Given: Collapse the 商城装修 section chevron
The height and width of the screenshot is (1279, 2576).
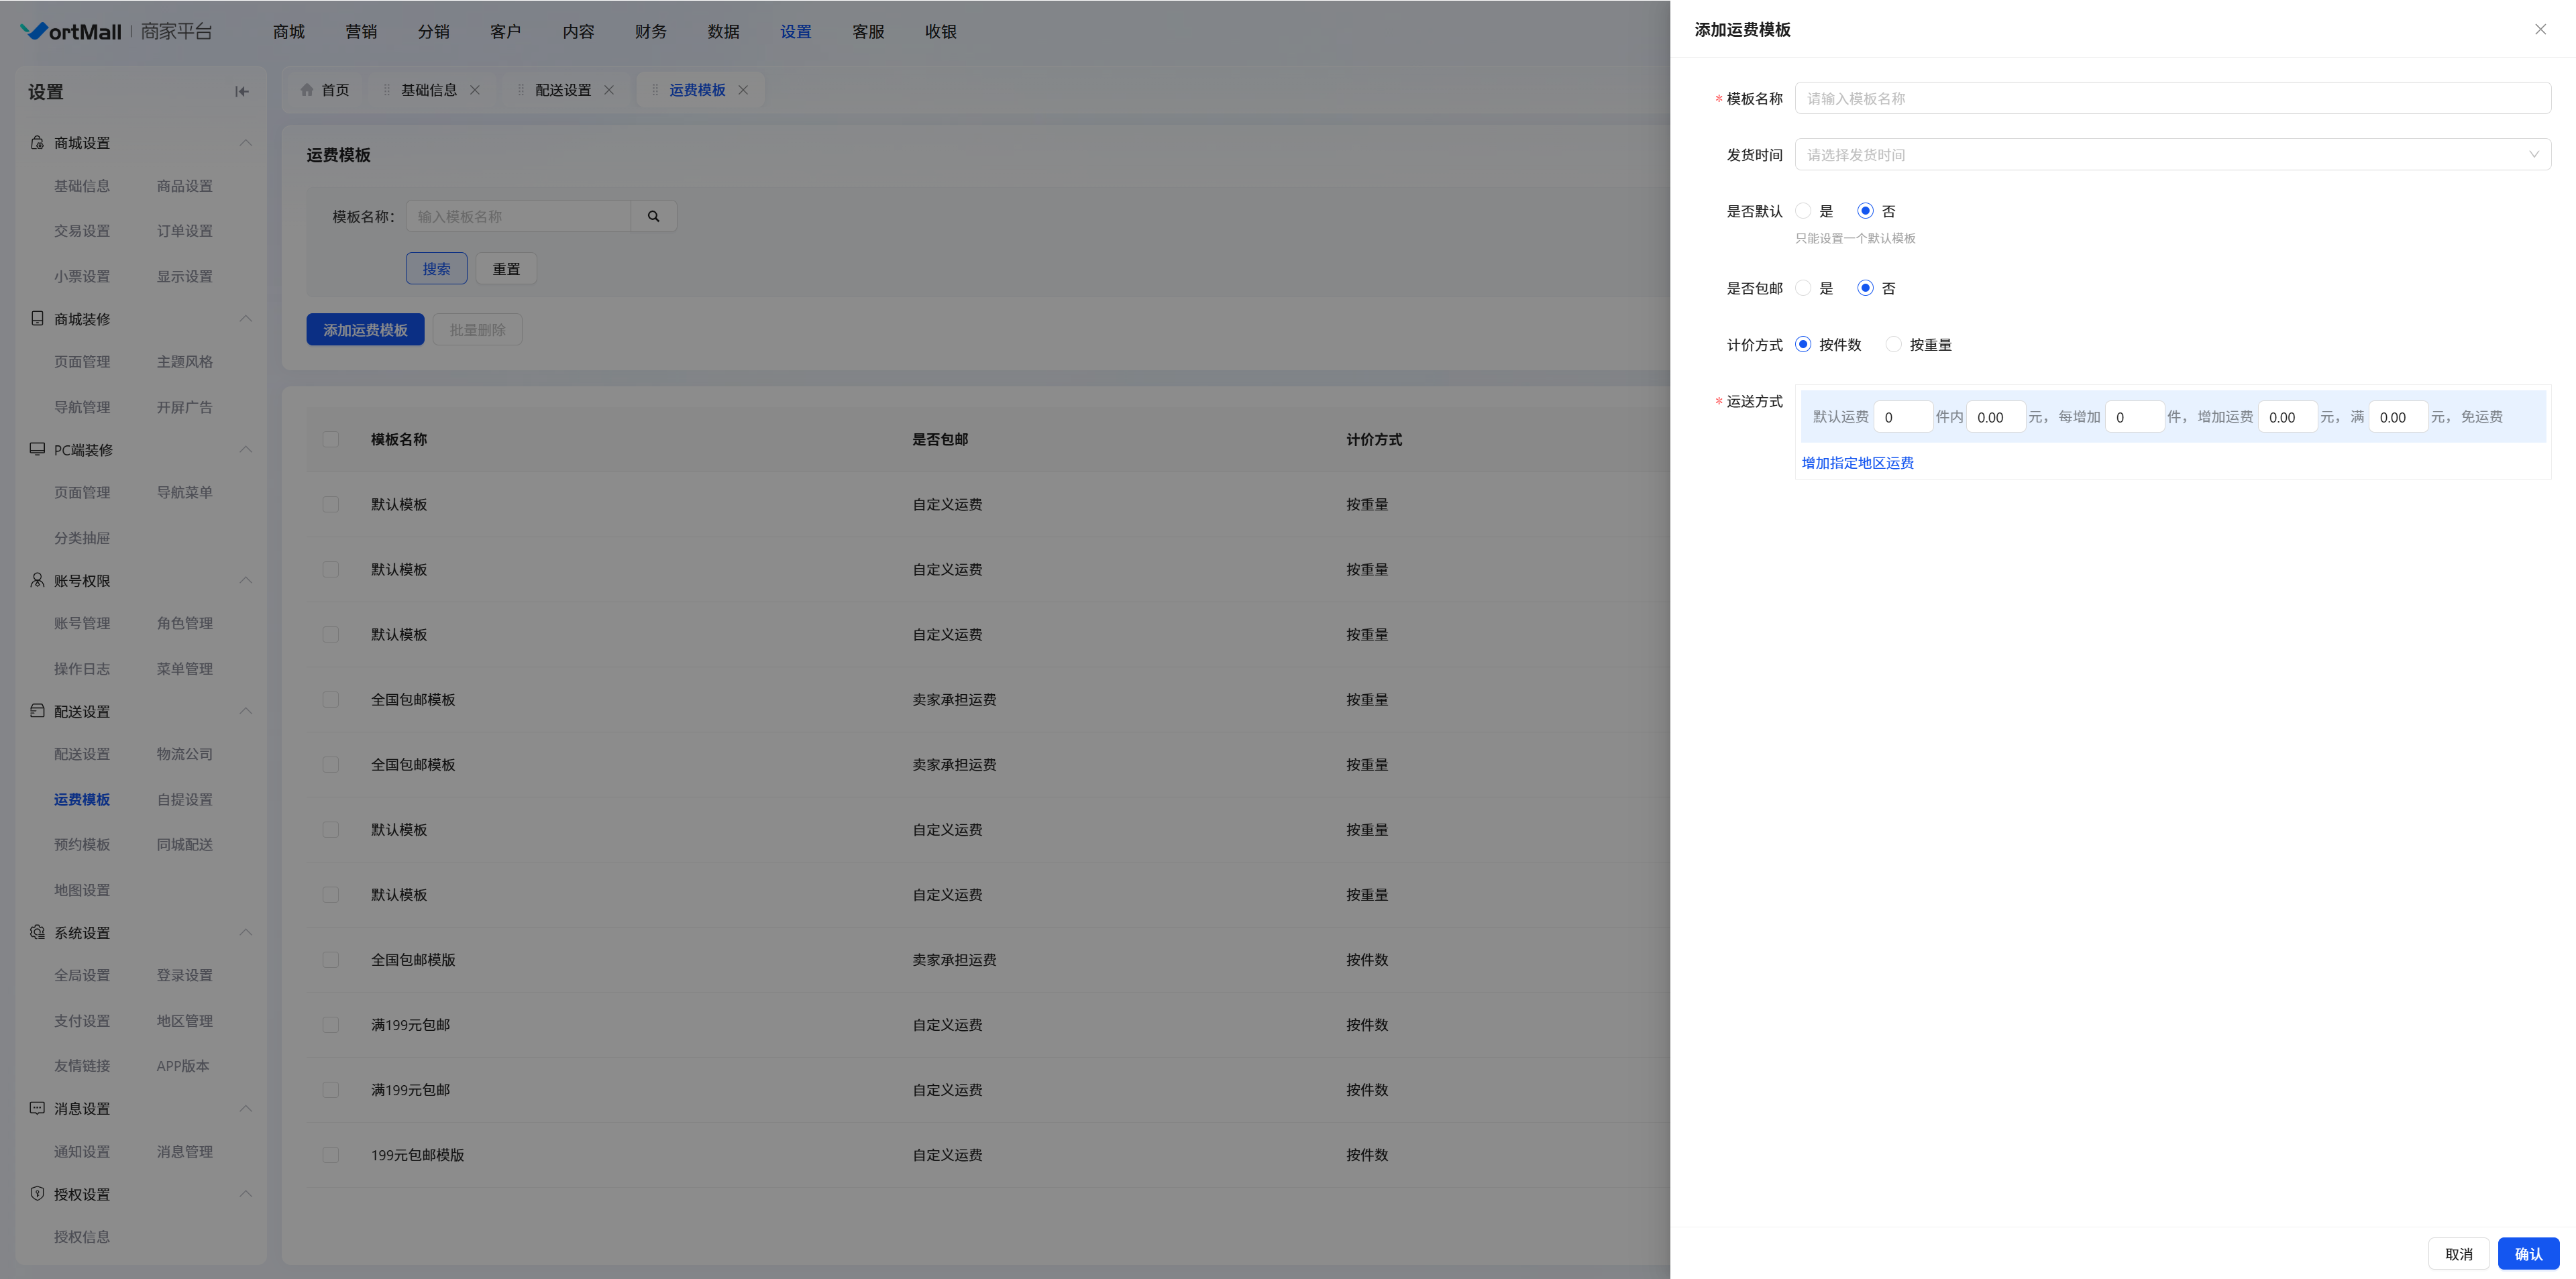Looking at the screenshot, I should coord(245,319).
